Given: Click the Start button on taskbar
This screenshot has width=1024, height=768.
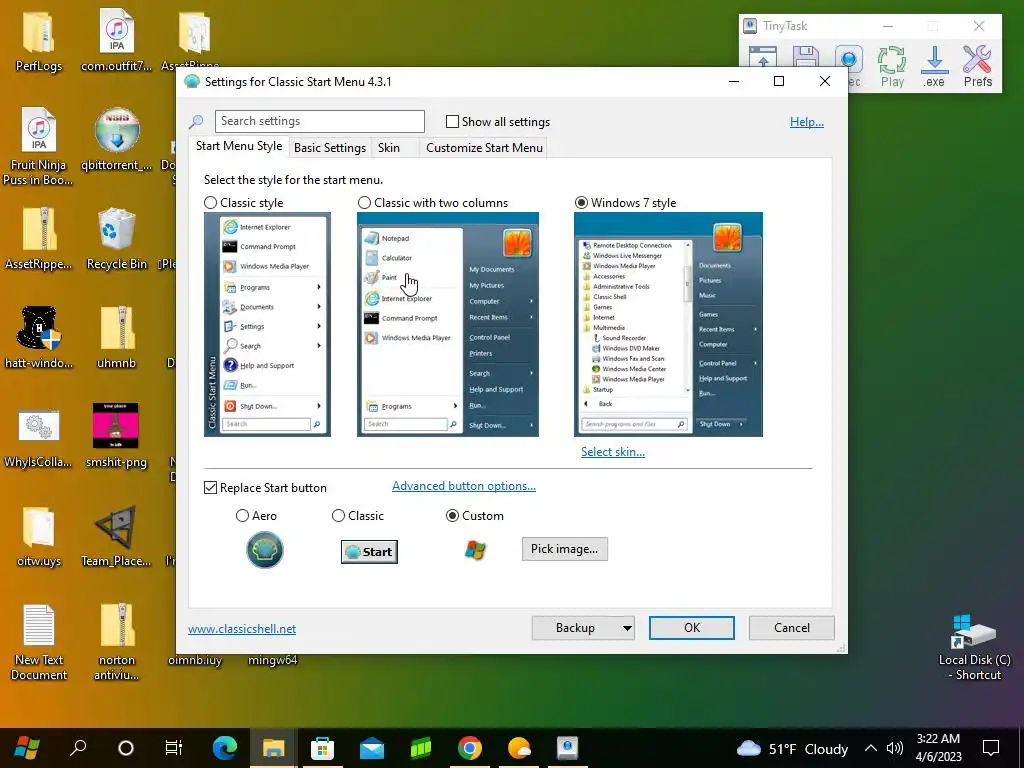Looking at the screenshot, I should 26,748.
